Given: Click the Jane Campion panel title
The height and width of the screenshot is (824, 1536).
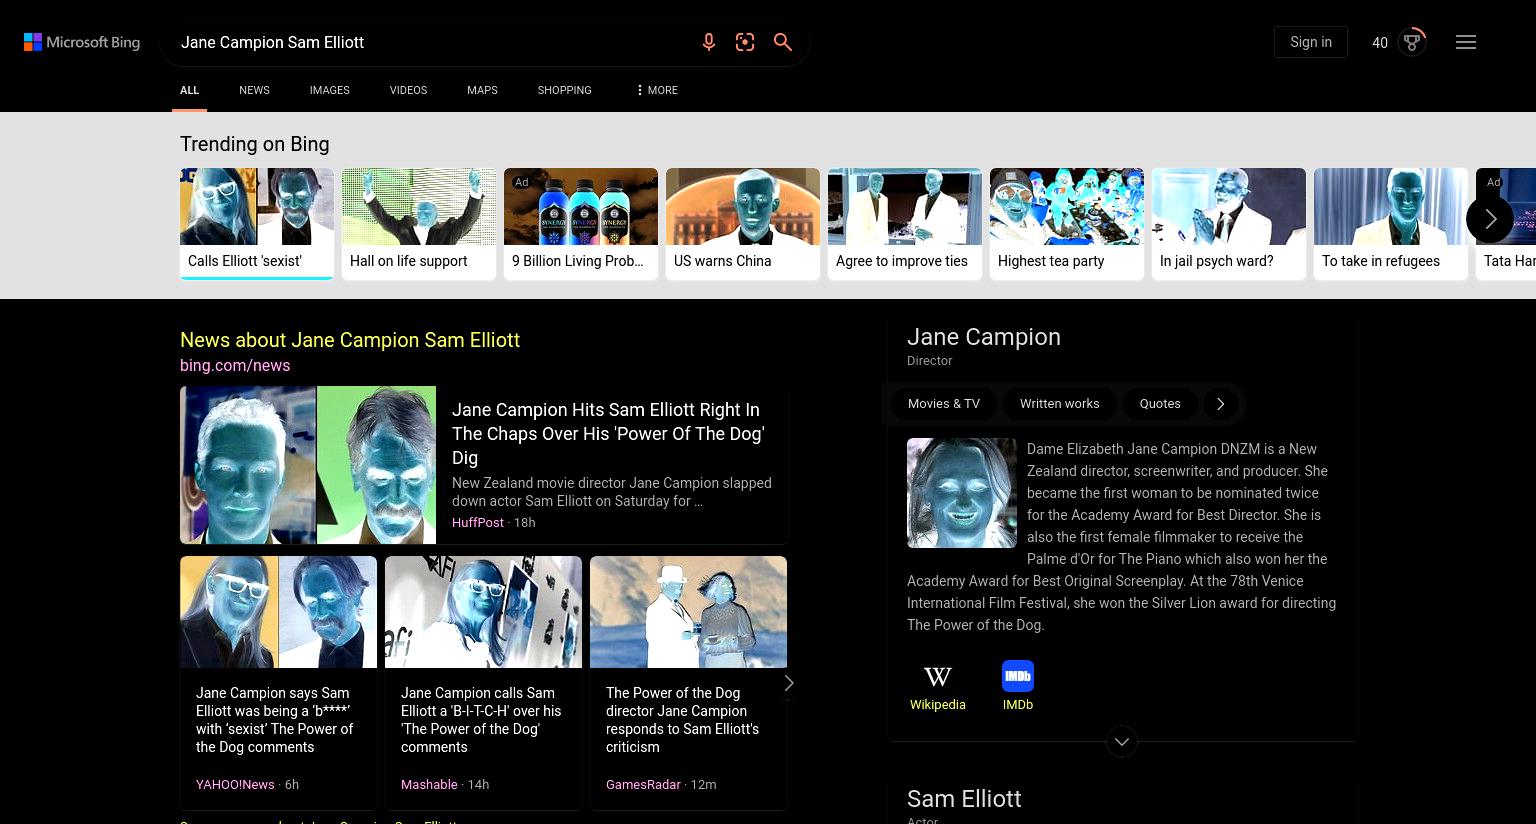Looking at the screenshot, I should (984, 337).
